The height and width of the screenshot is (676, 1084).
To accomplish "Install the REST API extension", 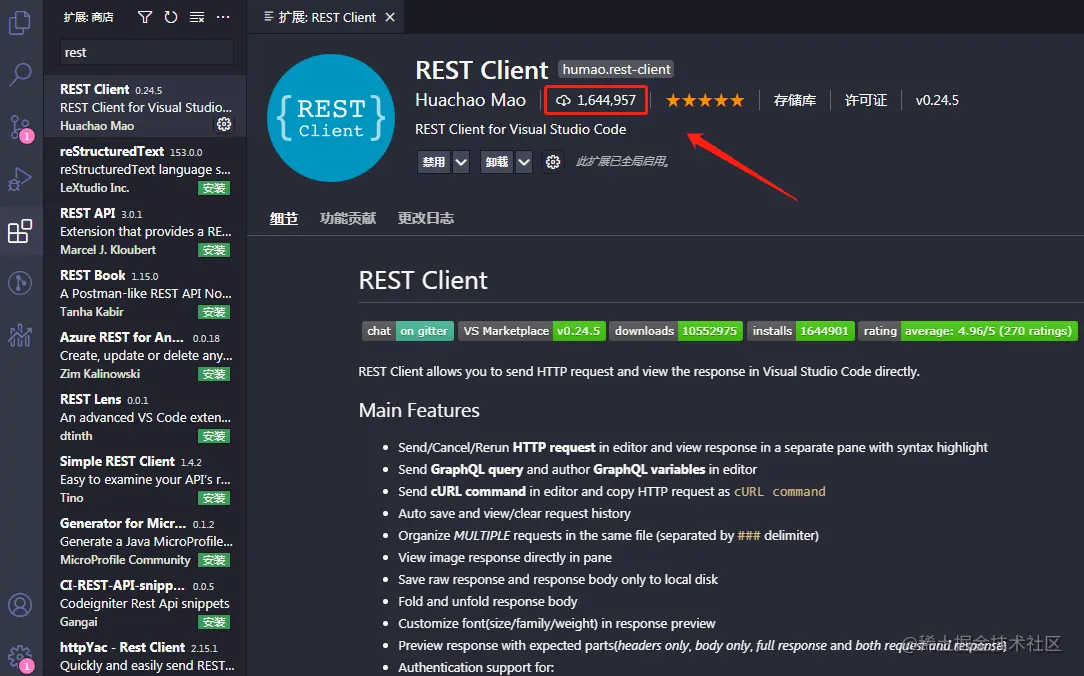I will pyautogui.click(x=214, y=250).
